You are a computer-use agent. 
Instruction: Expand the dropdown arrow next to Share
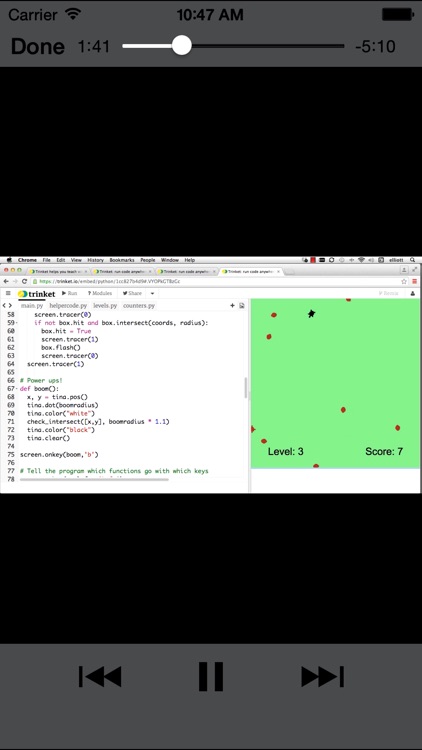point(152,293)
